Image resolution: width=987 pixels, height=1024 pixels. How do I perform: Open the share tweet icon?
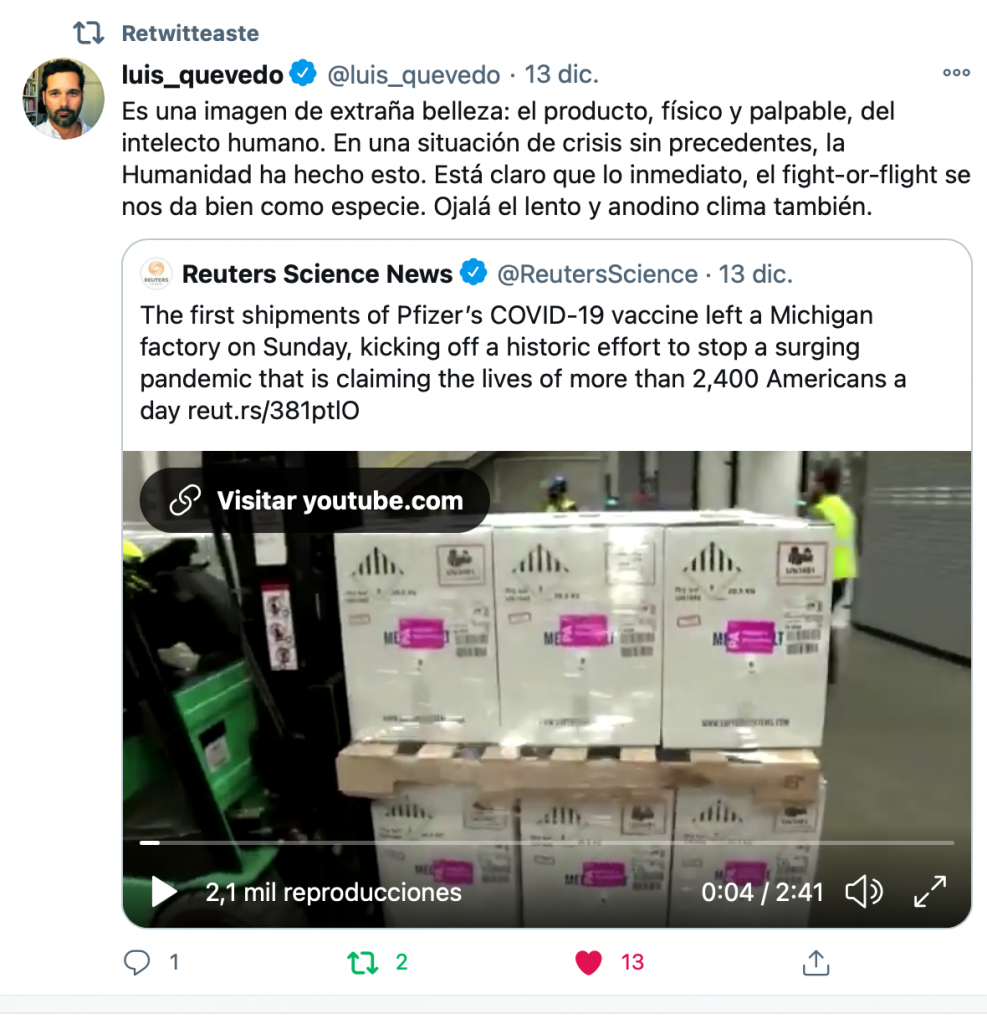pos(815,963)
